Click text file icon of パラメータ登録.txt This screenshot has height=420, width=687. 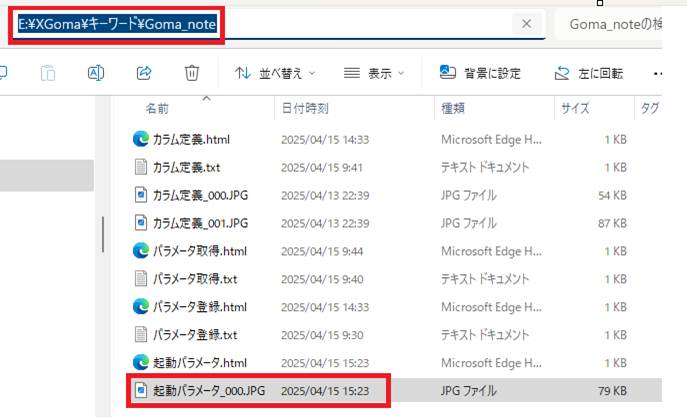click(x=141, y=335)
